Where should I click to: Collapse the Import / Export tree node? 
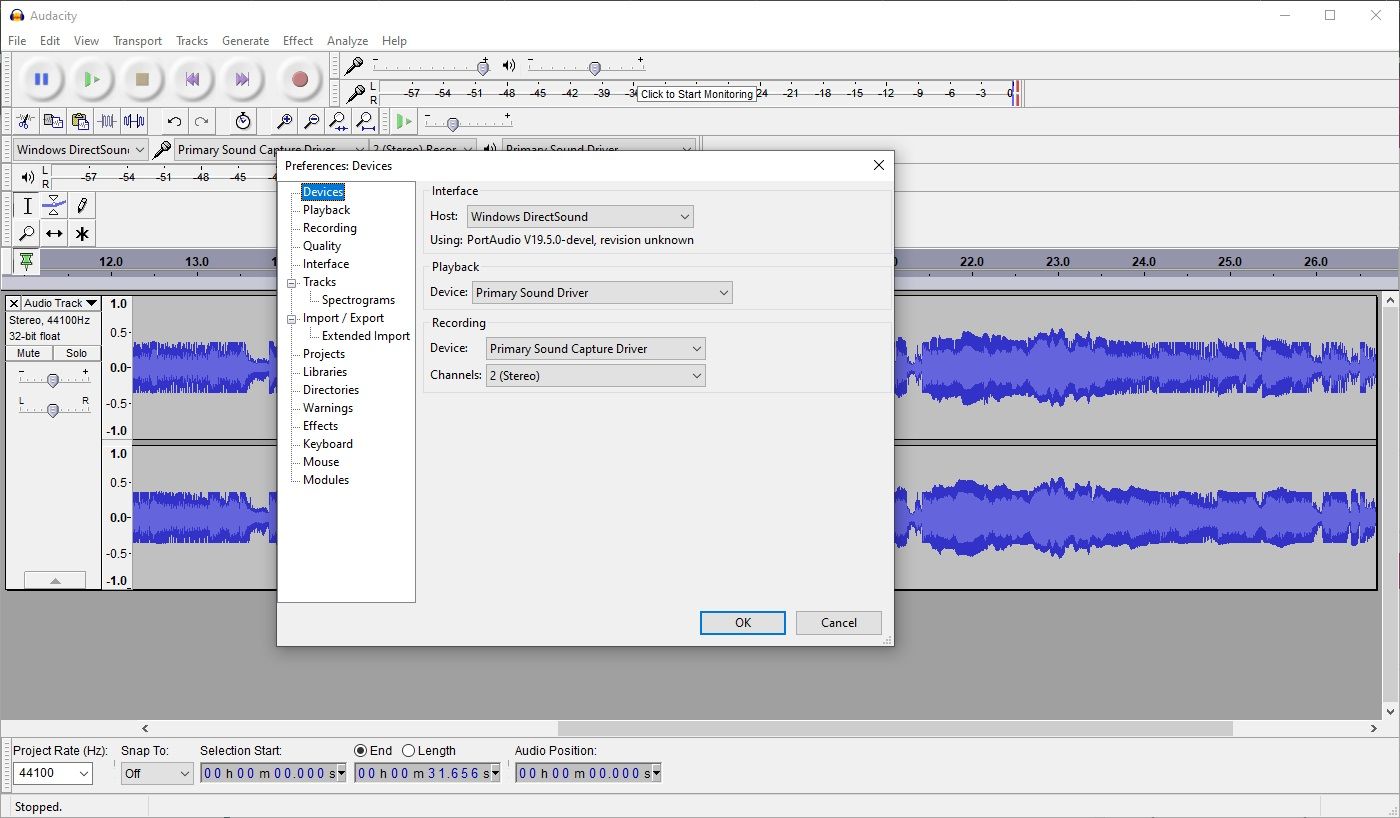[x=293, y=318]
